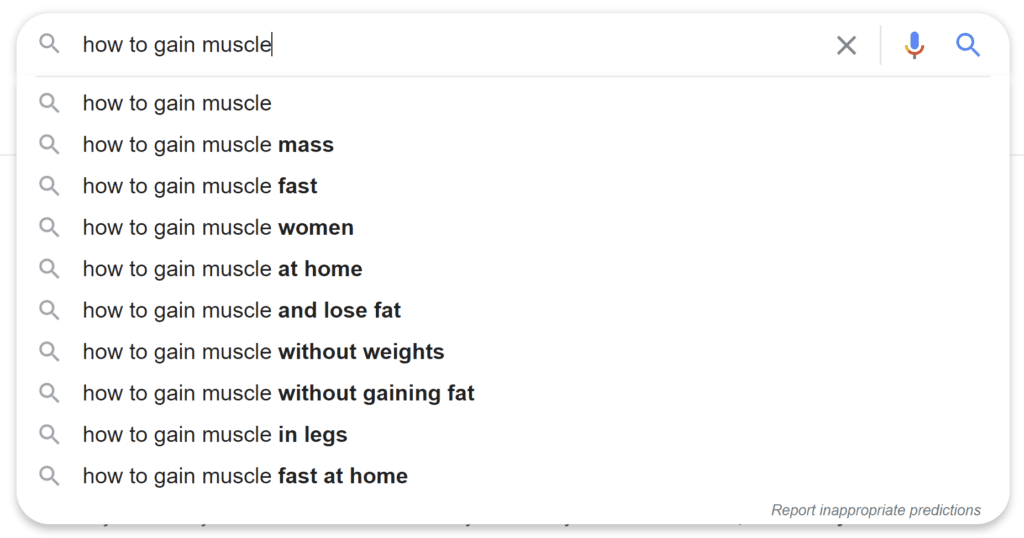1024x538 pixels.
Task: Select suggestion 'how to gain muscle'
Action: (513, 103)
